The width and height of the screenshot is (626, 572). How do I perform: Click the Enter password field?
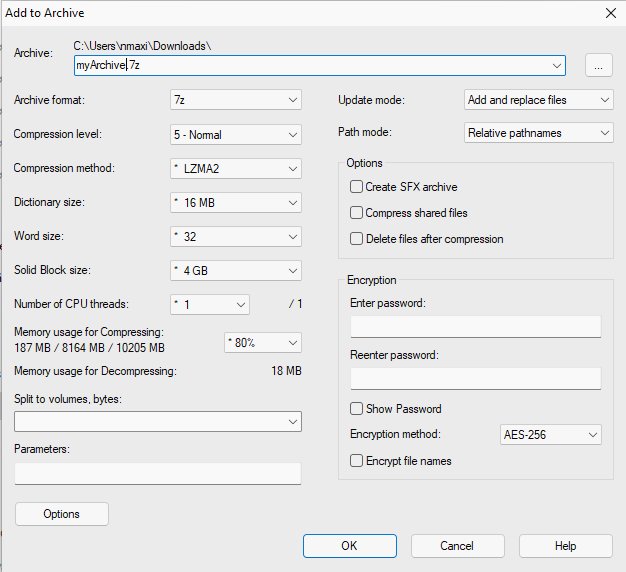pos(475,327)
